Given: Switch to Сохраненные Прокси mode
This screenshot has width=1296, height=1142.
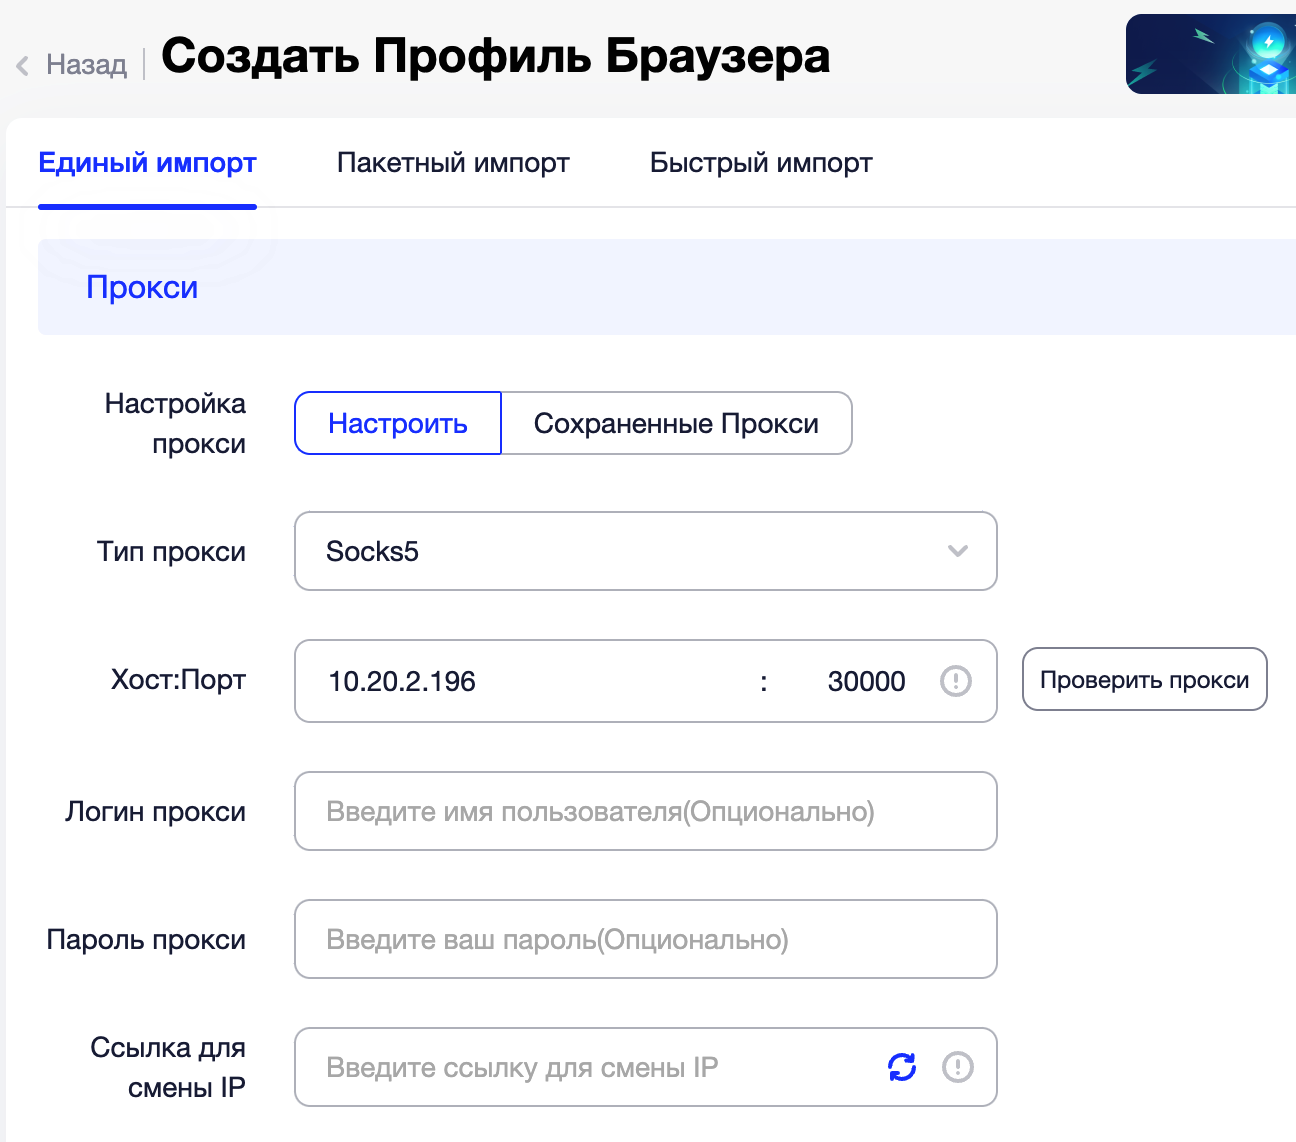Looking at the screenshot, I should (x=676, y=423).
